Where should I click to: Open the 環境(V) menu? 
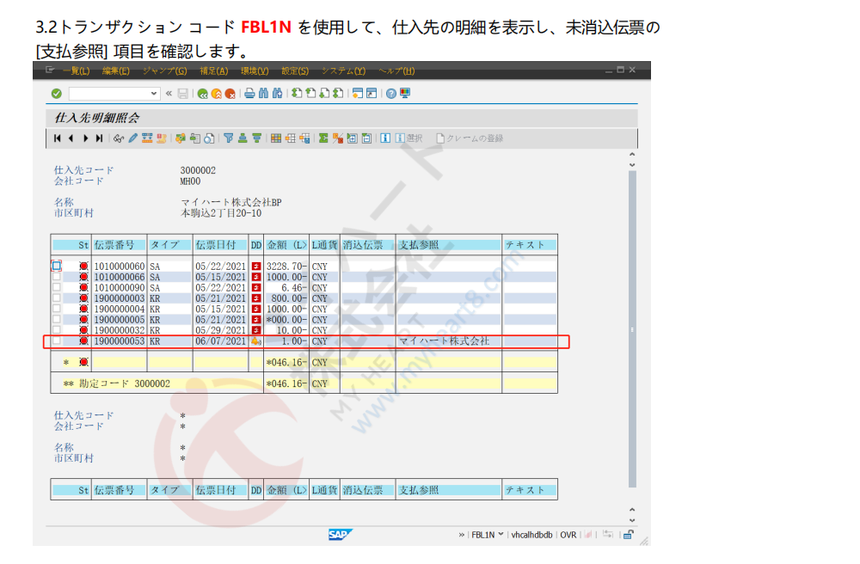click(254, 71)
